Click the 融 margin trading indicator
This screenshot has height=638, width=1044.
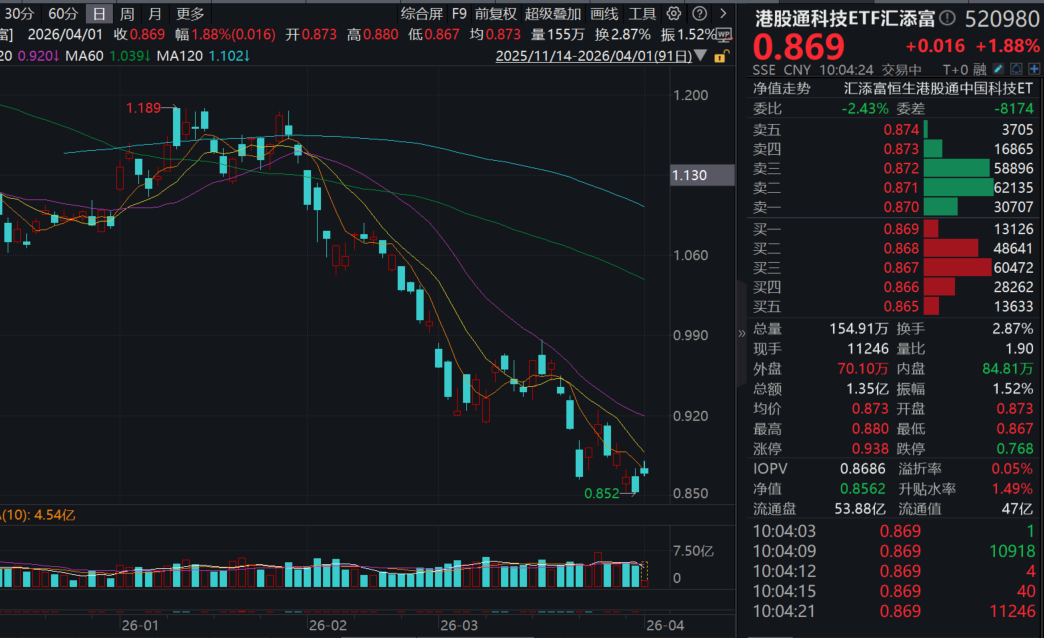coord(980,69)
